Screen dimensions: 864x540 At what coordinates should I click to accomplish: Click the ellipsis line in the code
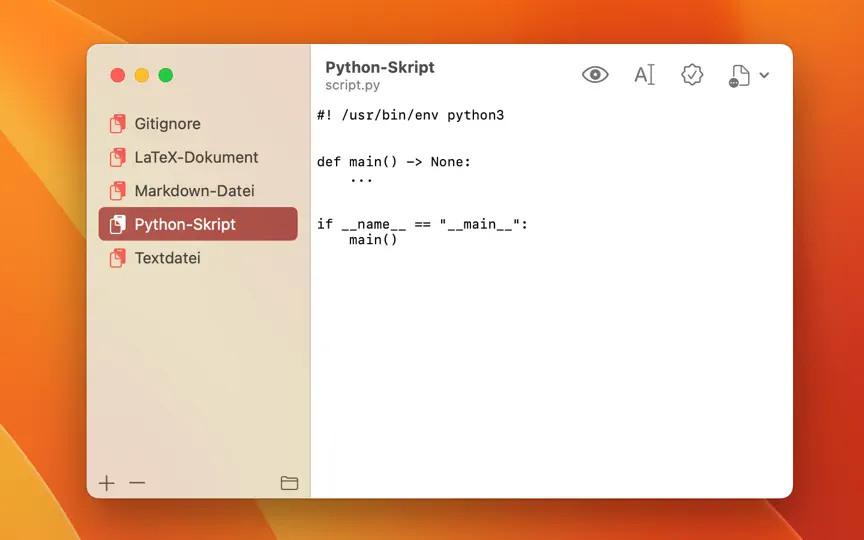pos(361,178)
